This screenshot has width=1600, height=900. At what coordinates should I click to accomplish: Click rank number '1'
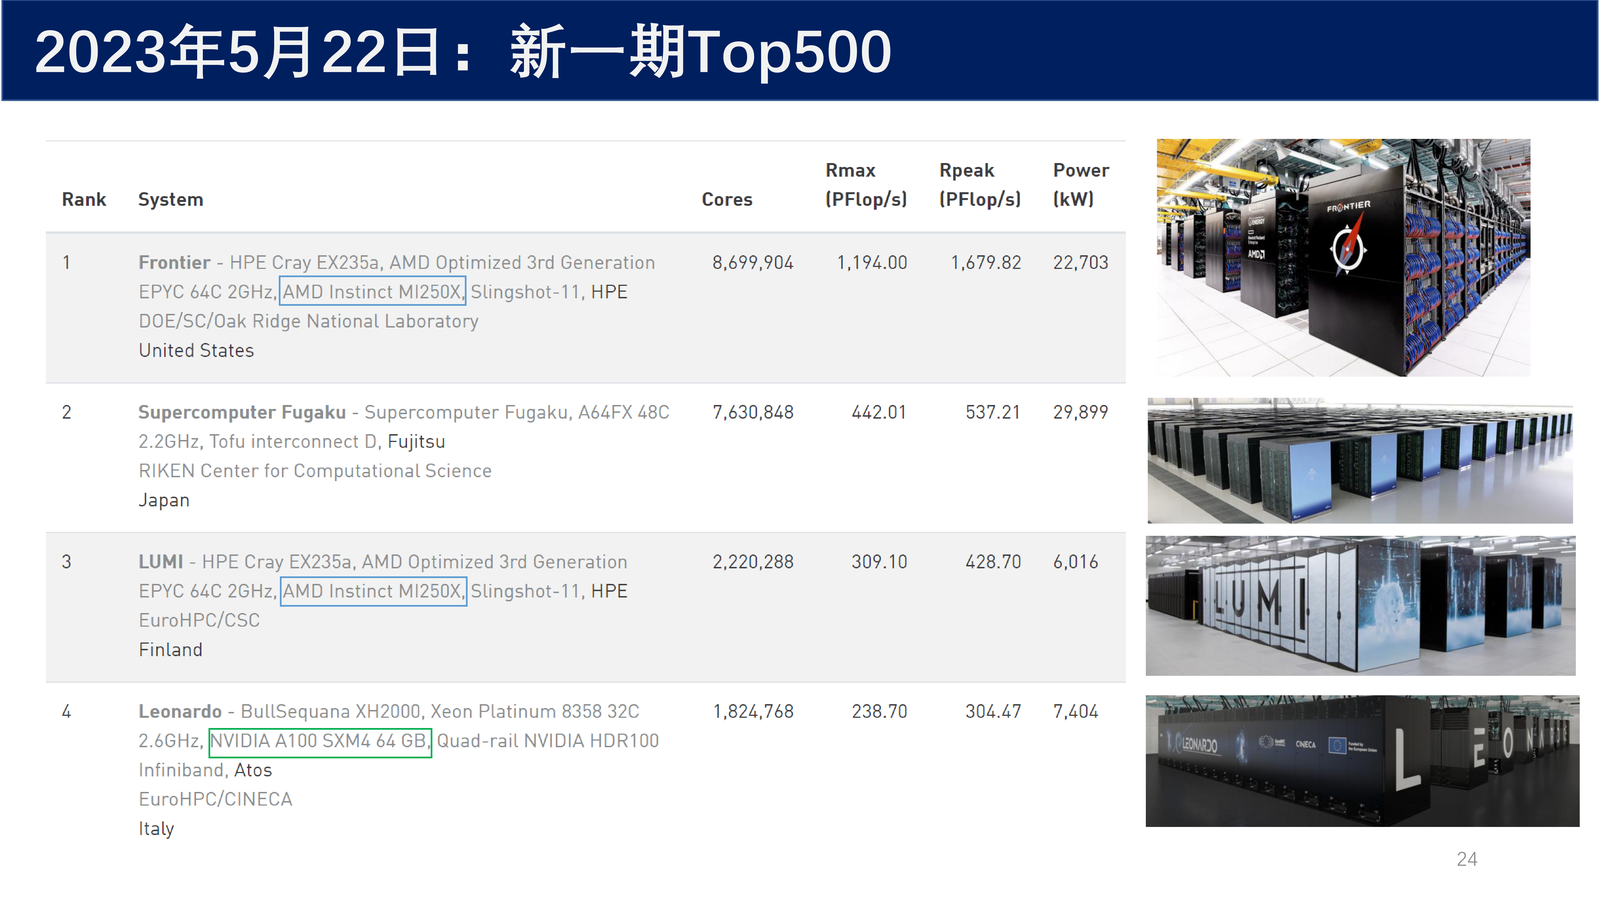[x=66, y=263]
